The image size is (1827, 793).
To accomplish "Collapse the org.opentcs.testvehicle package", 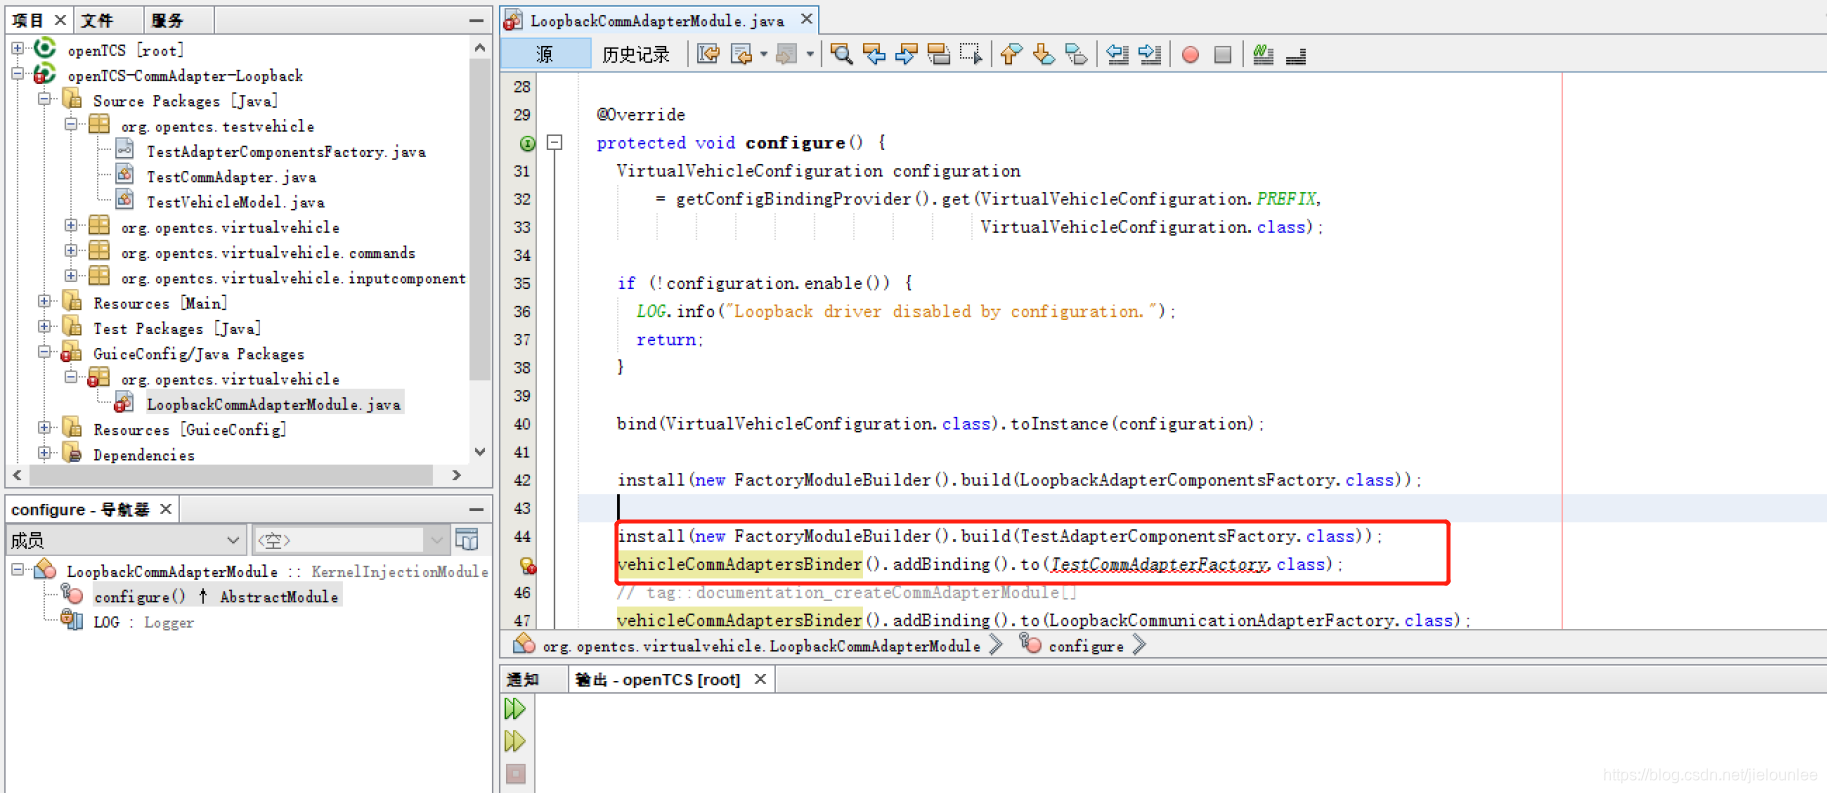I will [71, 124].
